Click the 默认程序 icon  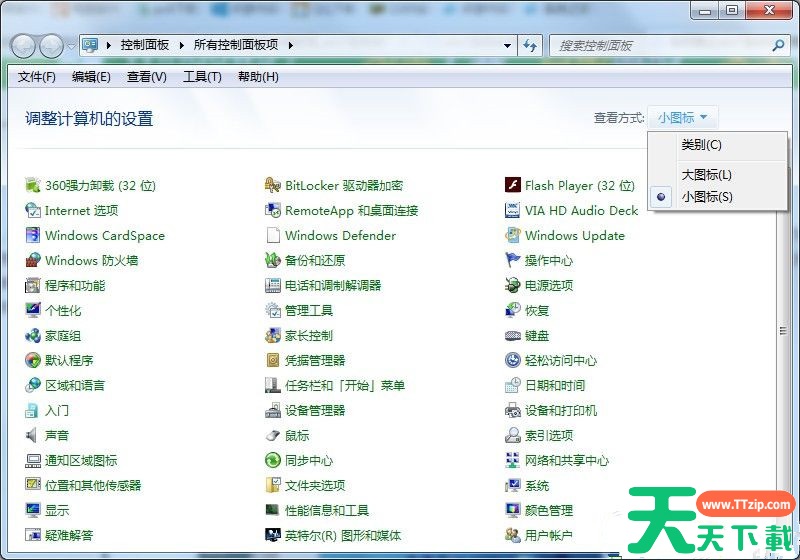[33, 361]
